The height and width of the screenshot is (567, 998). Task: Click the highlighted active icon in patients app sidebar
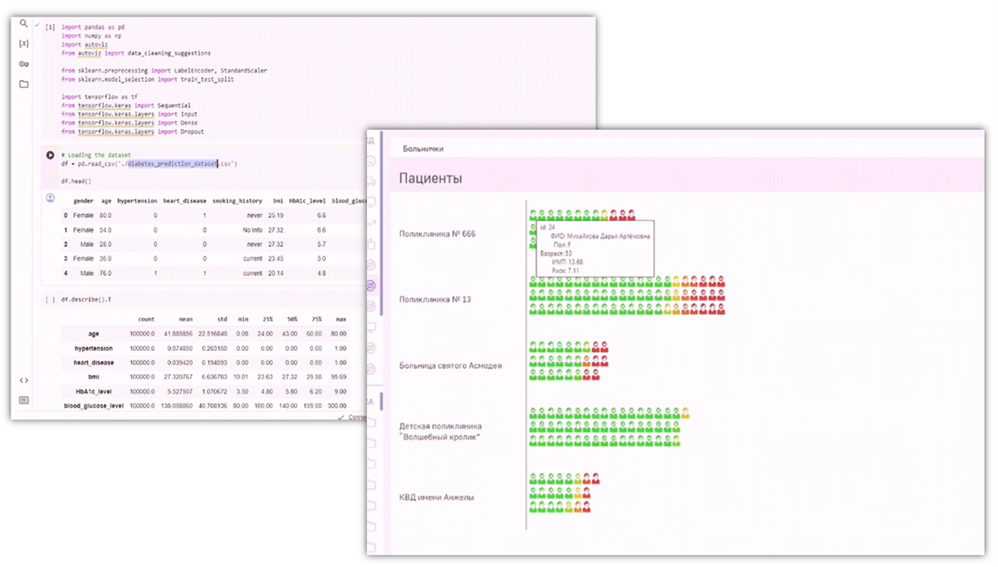tap(372, 286)
